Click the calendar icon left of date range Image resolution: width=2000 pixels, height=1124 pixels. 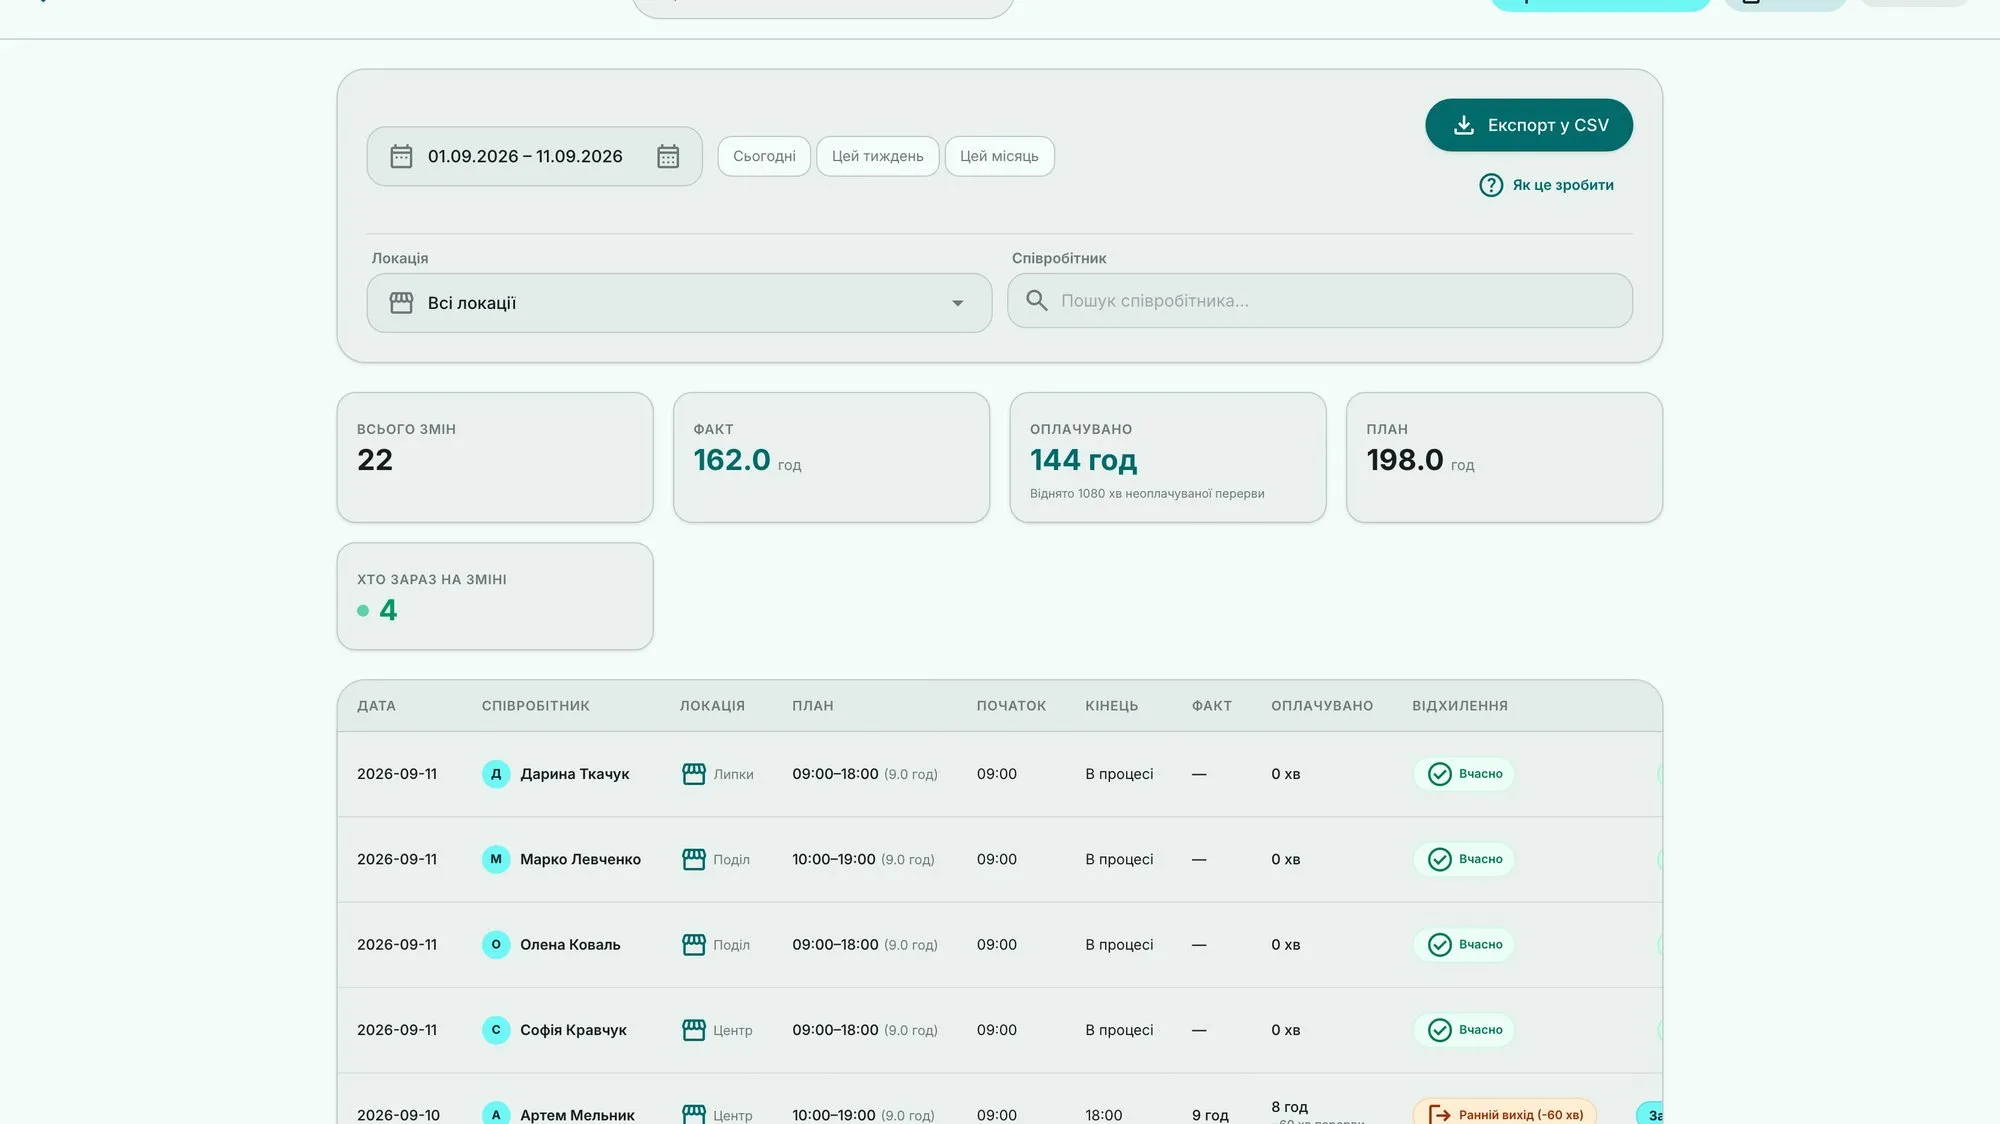[x=401, y=156]
